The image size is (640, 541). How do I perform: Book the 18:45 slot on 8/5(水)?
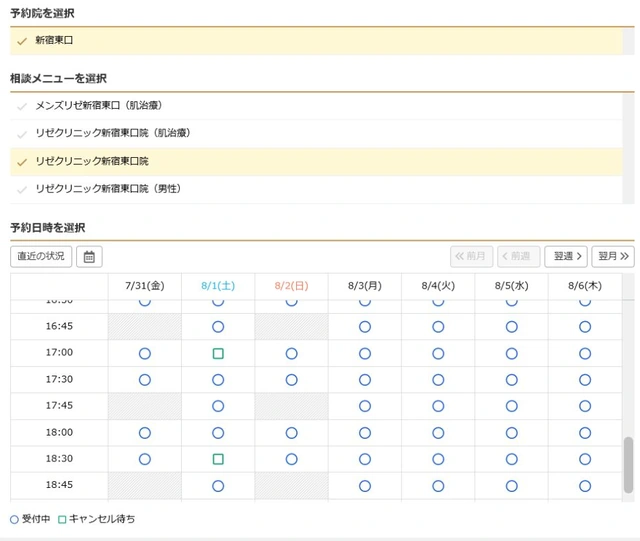point(511,486)
